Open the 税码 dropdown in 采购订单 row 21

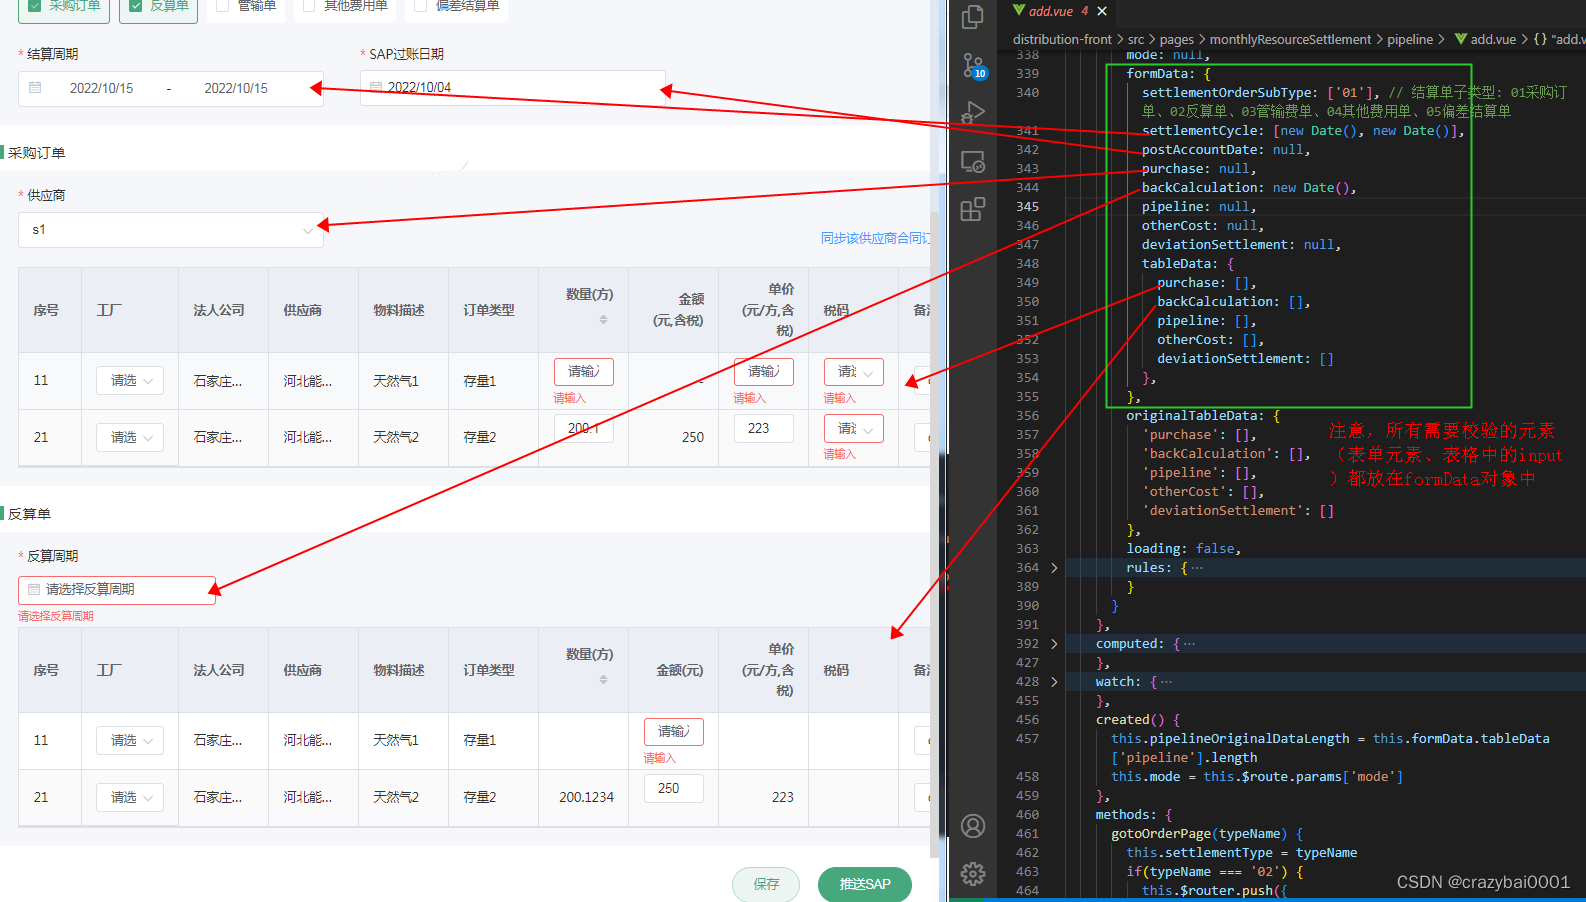854,428
